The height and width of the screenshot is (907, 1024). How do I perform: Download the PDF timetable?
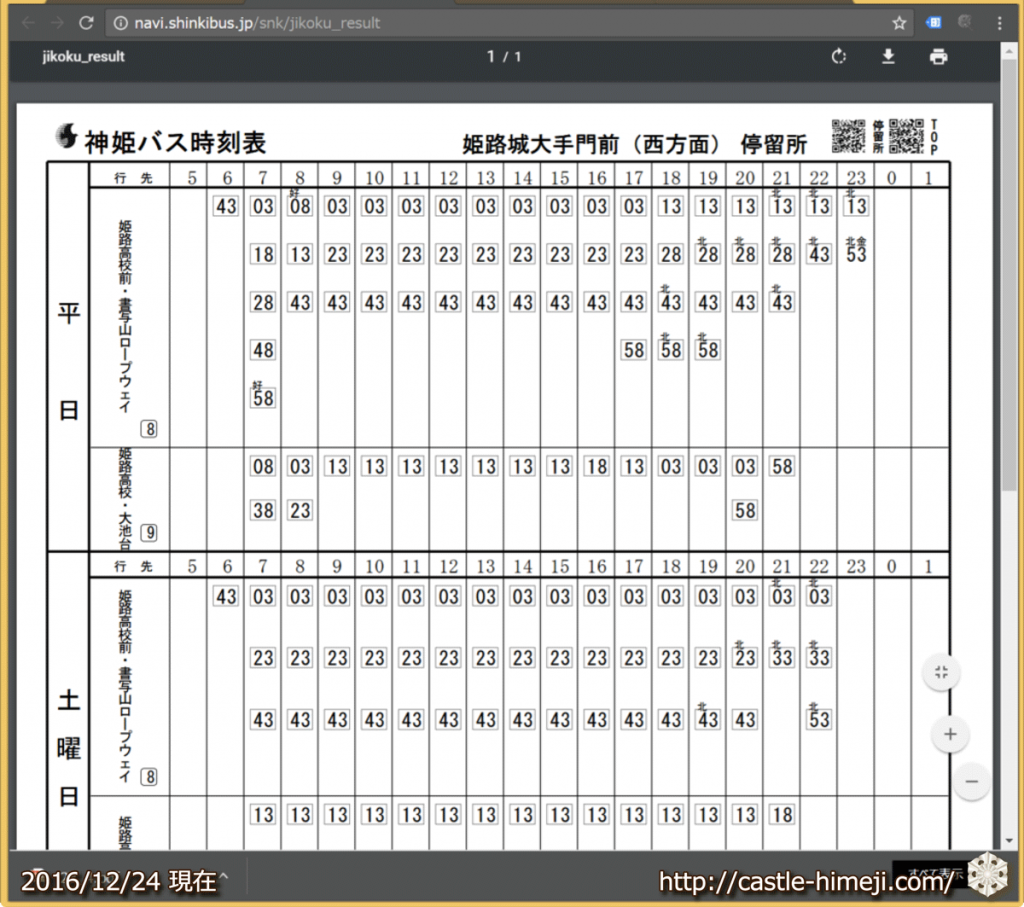pos(888,57)
